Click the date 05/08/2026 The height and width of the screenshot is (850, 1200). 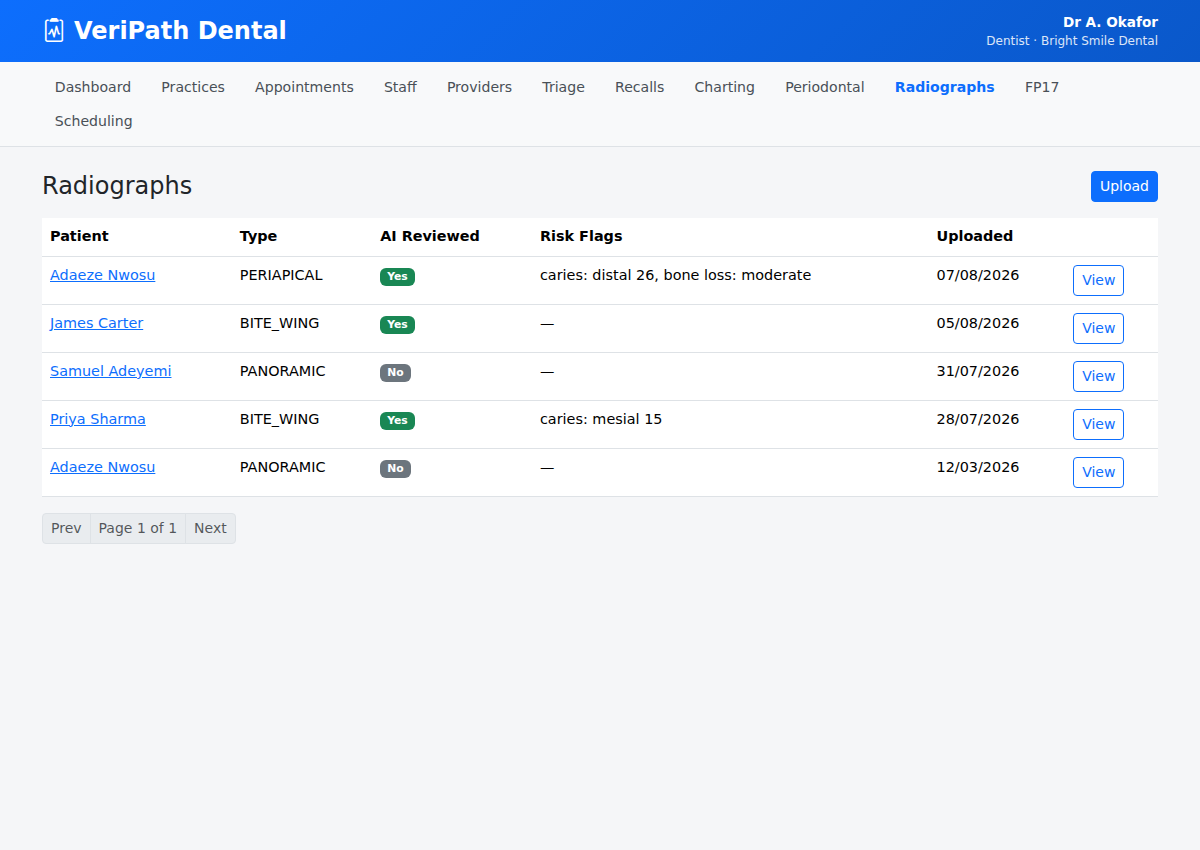point(978,323)
